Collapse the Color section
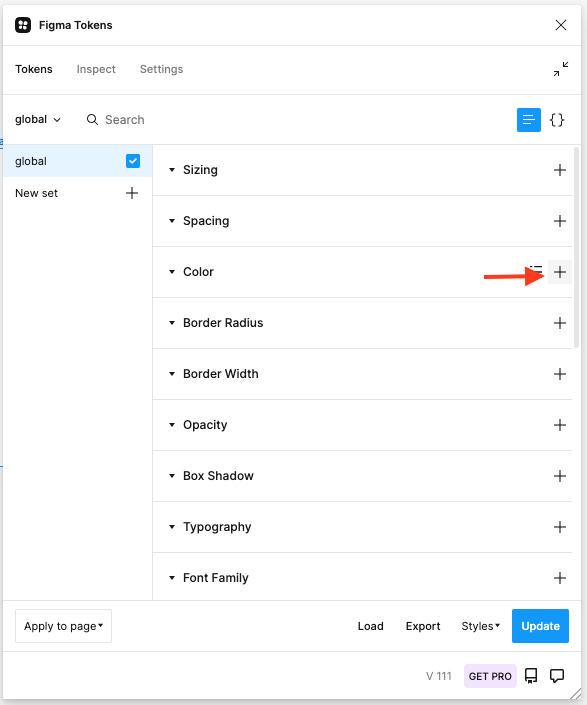Image resolution: width=587 pixels, height=705 pixels. pyautogui.click(x=172, y=272)
